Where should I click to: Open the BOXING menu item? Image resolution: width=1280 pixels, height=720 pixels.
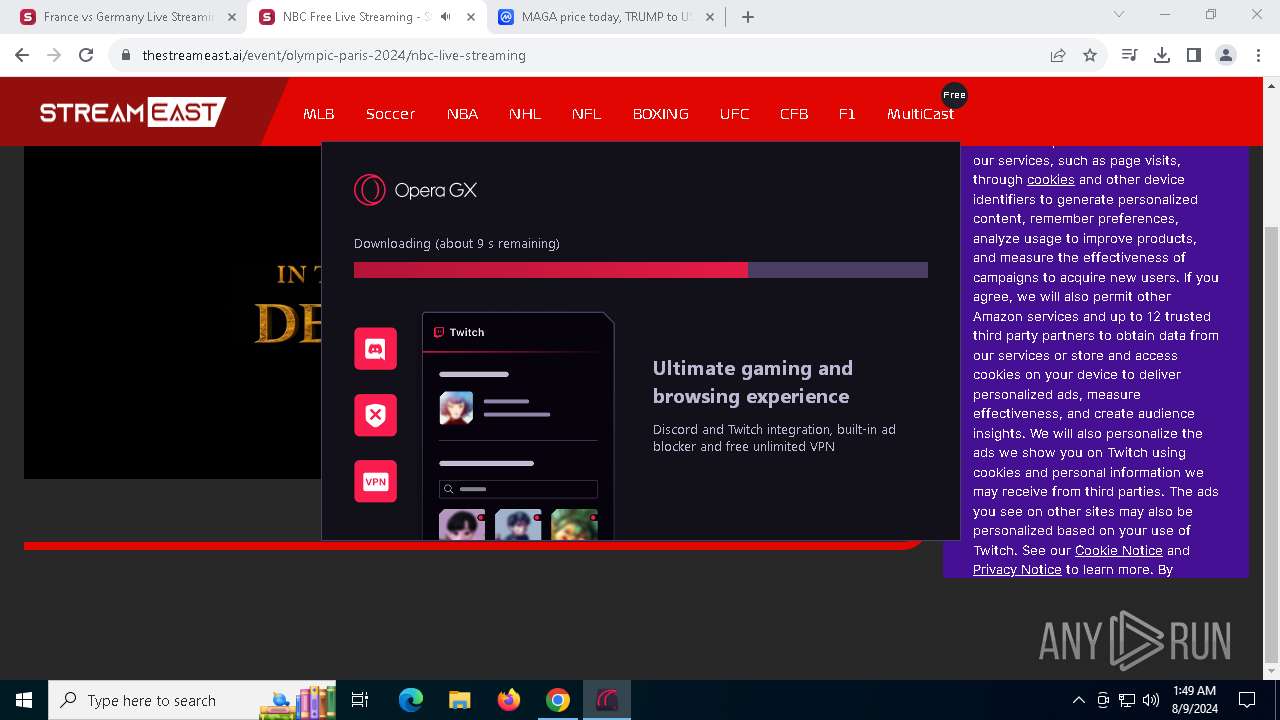tap(660, 114)
